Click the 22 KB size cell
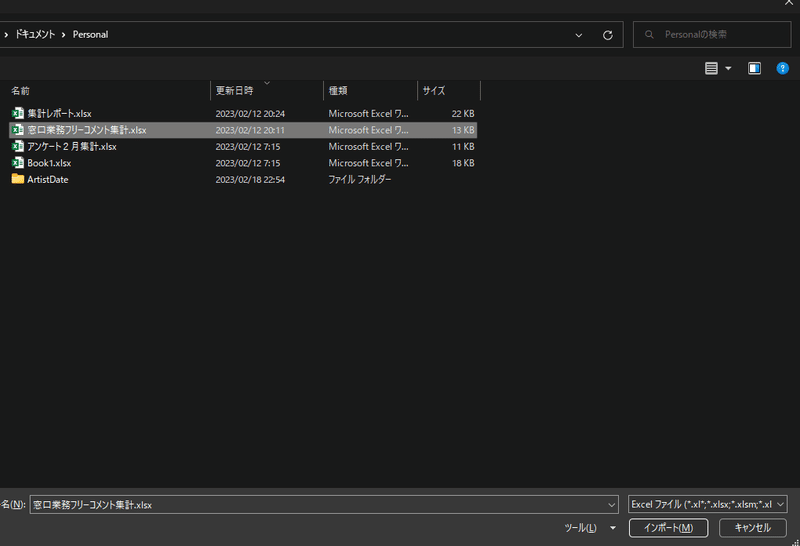800x546 pixels. coord(463,113)
